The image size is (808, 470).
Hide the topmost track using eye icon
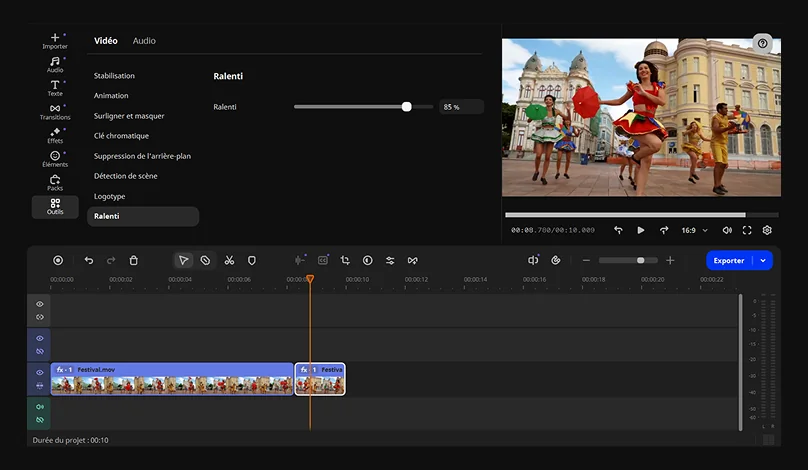coord(40,304)
